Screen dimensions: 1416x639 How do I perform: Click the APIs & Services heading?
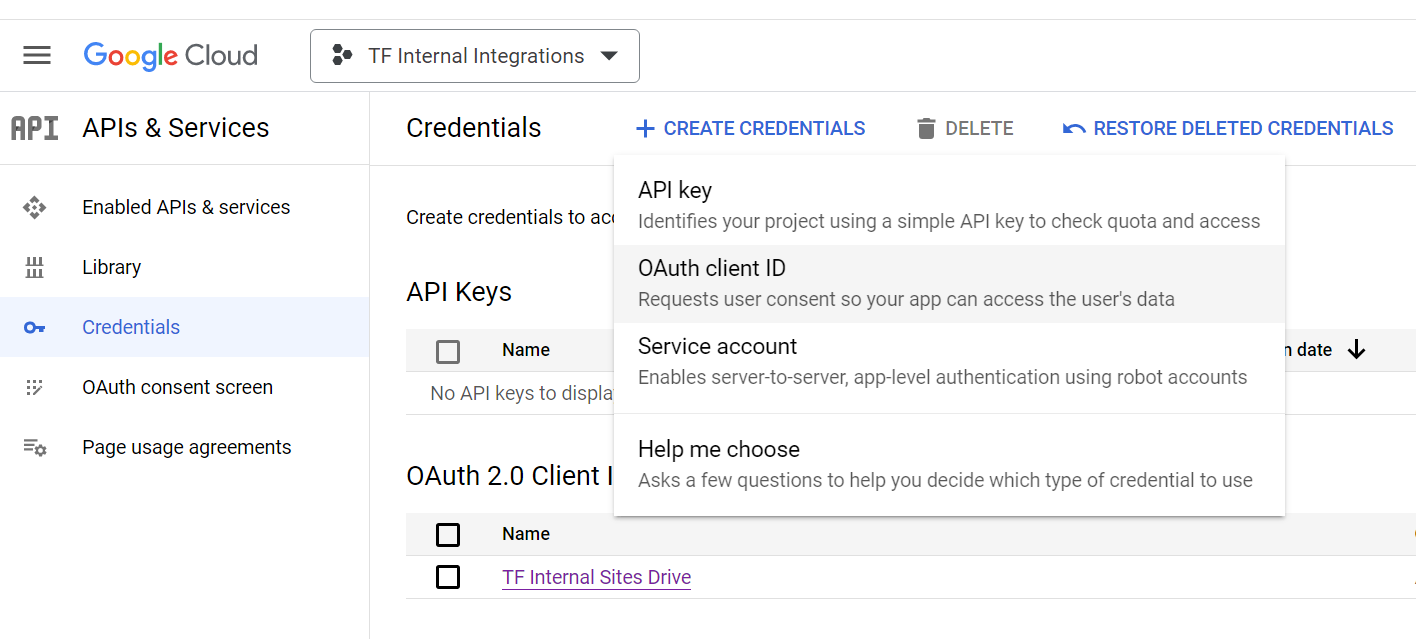click(176, 128)
